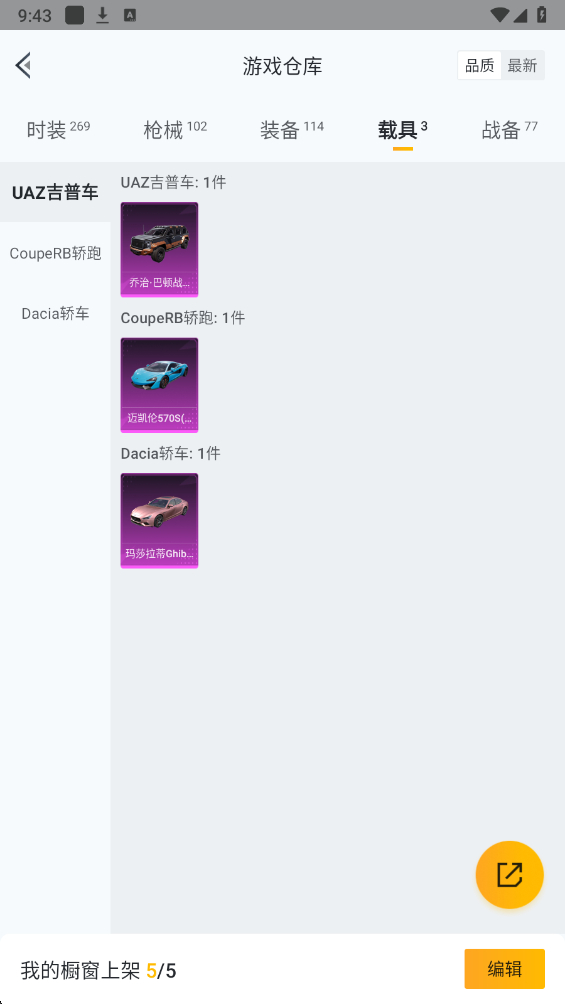Select CoupeRB轿跑 category in sidebar
Image resolution: width=565 pixels, height=1004 pixels.
pos(55,253)
